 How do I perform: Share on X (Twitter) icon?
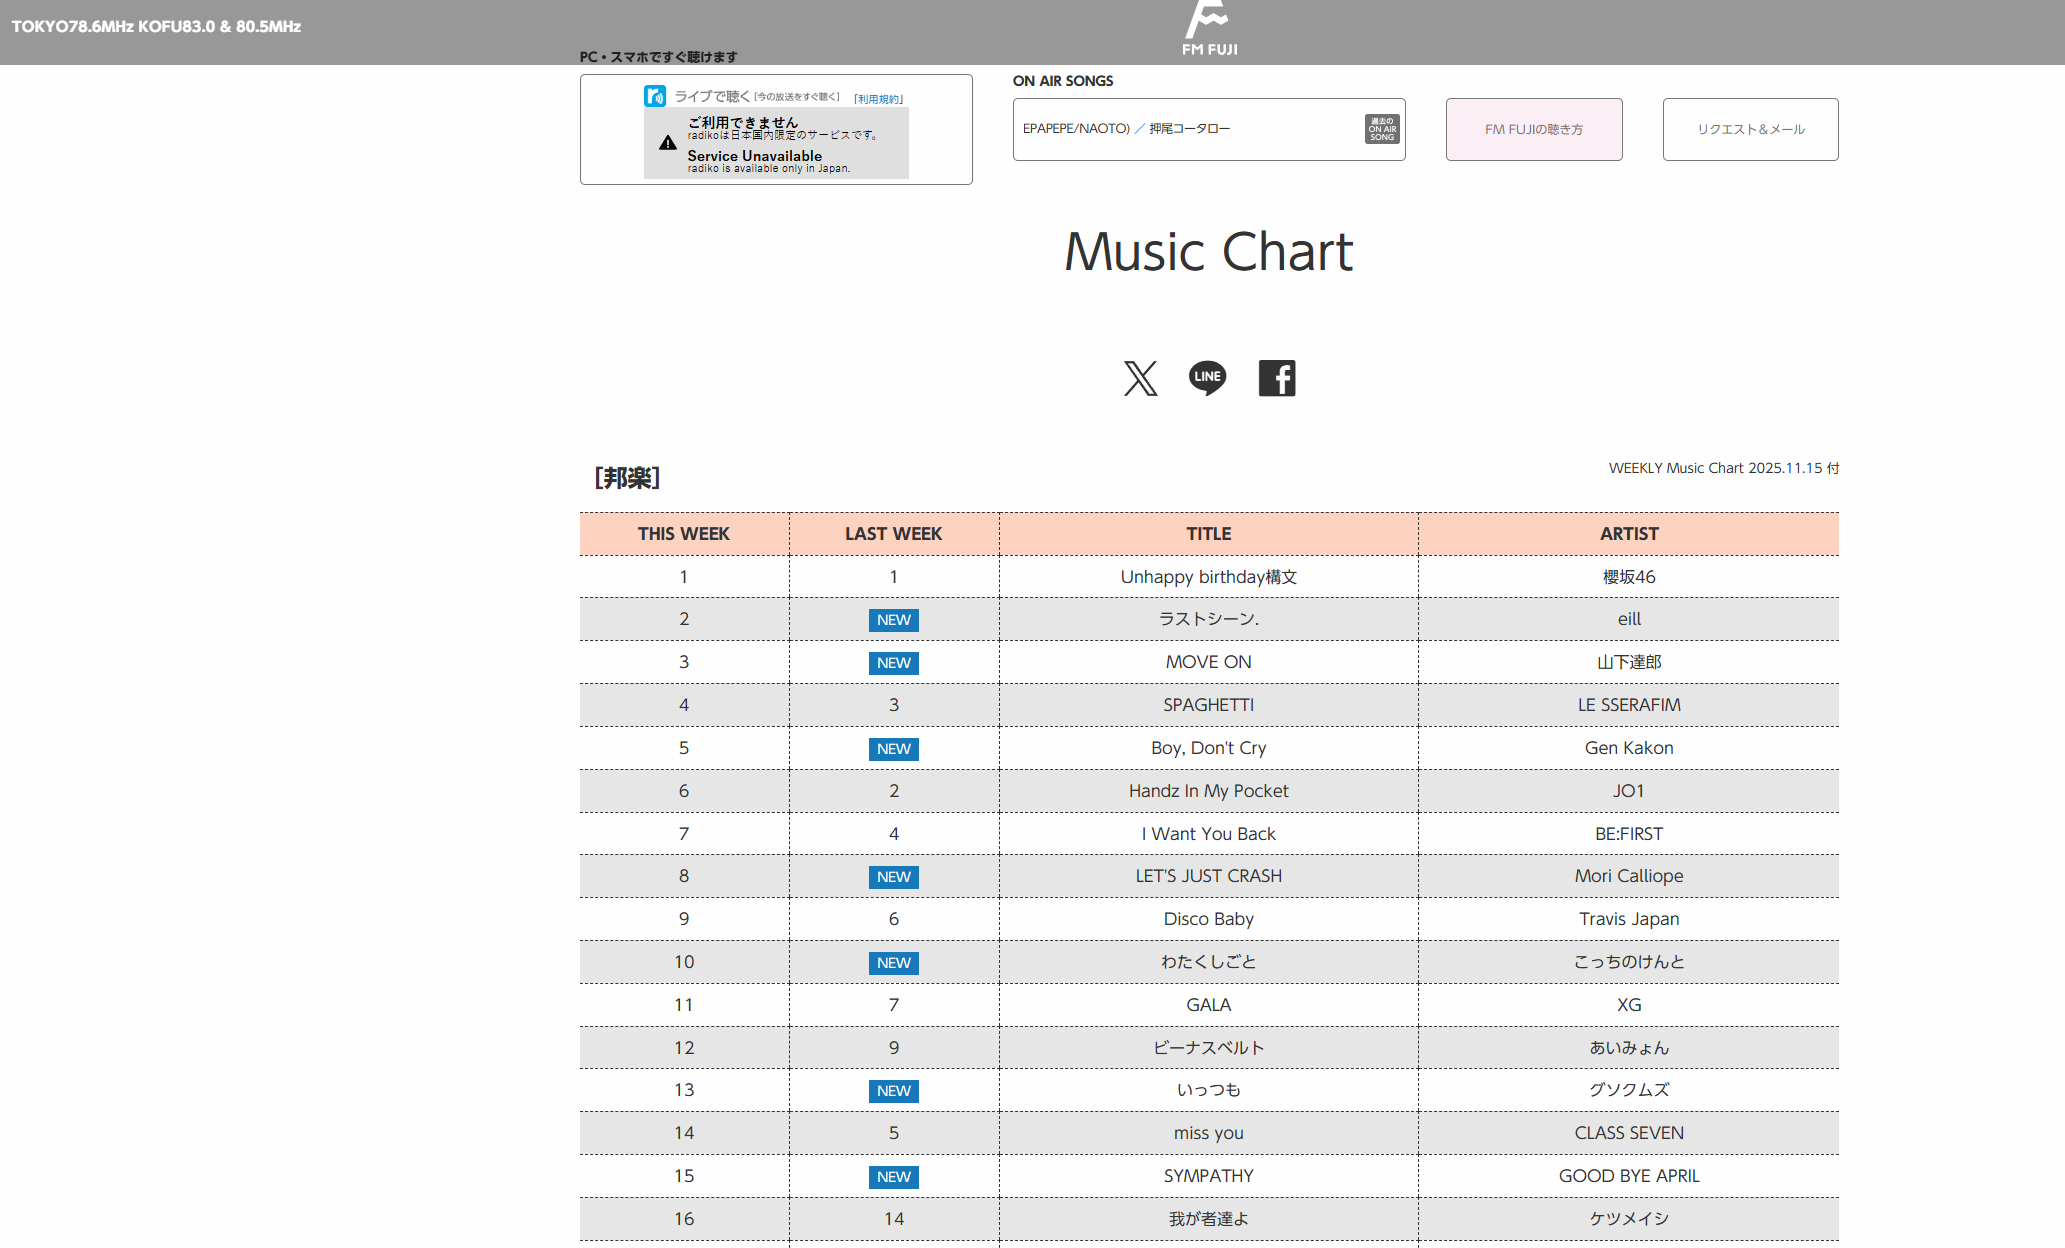pos(1140,378)
